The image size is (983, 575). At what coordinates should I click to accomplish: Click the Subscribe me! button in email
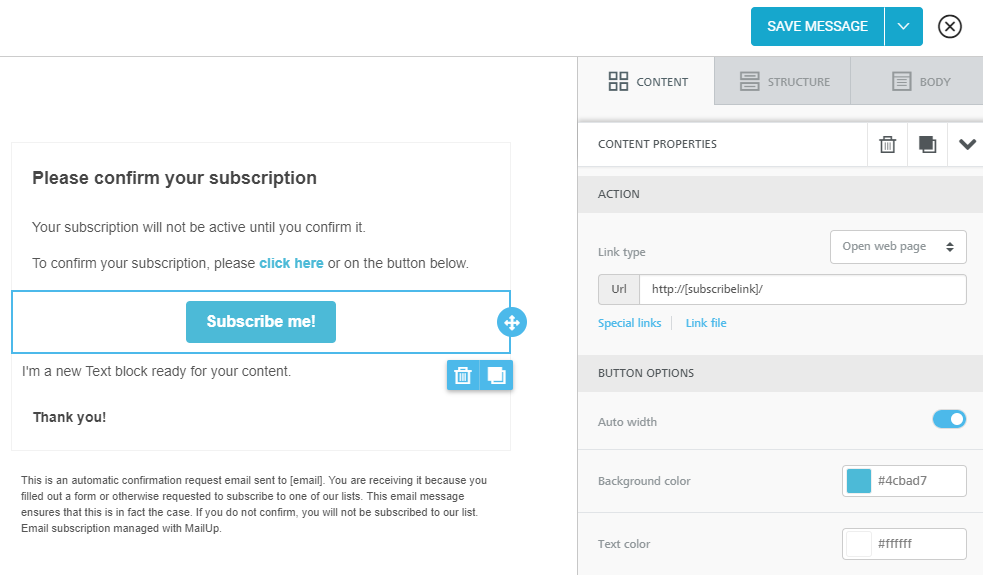(x=261, y=322)
